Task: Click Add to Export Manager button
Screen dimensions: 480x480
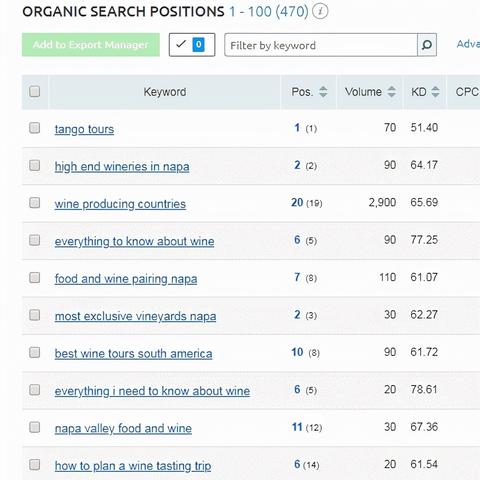Action: click(91, 45)
